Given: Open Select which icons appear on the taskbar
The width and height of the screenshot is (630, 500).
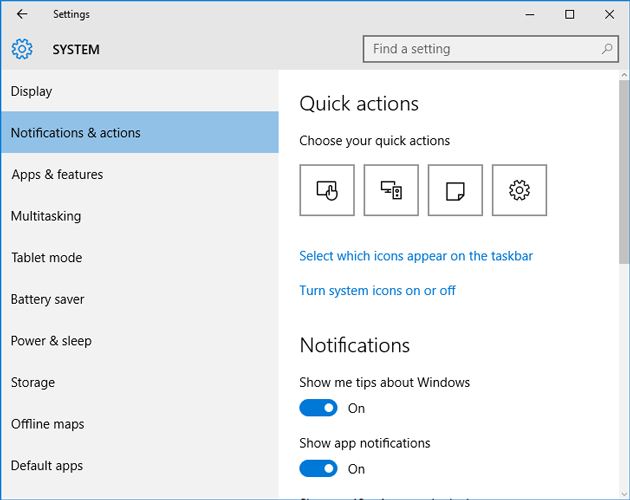Looking at the screenshot, I should [416, 256].
